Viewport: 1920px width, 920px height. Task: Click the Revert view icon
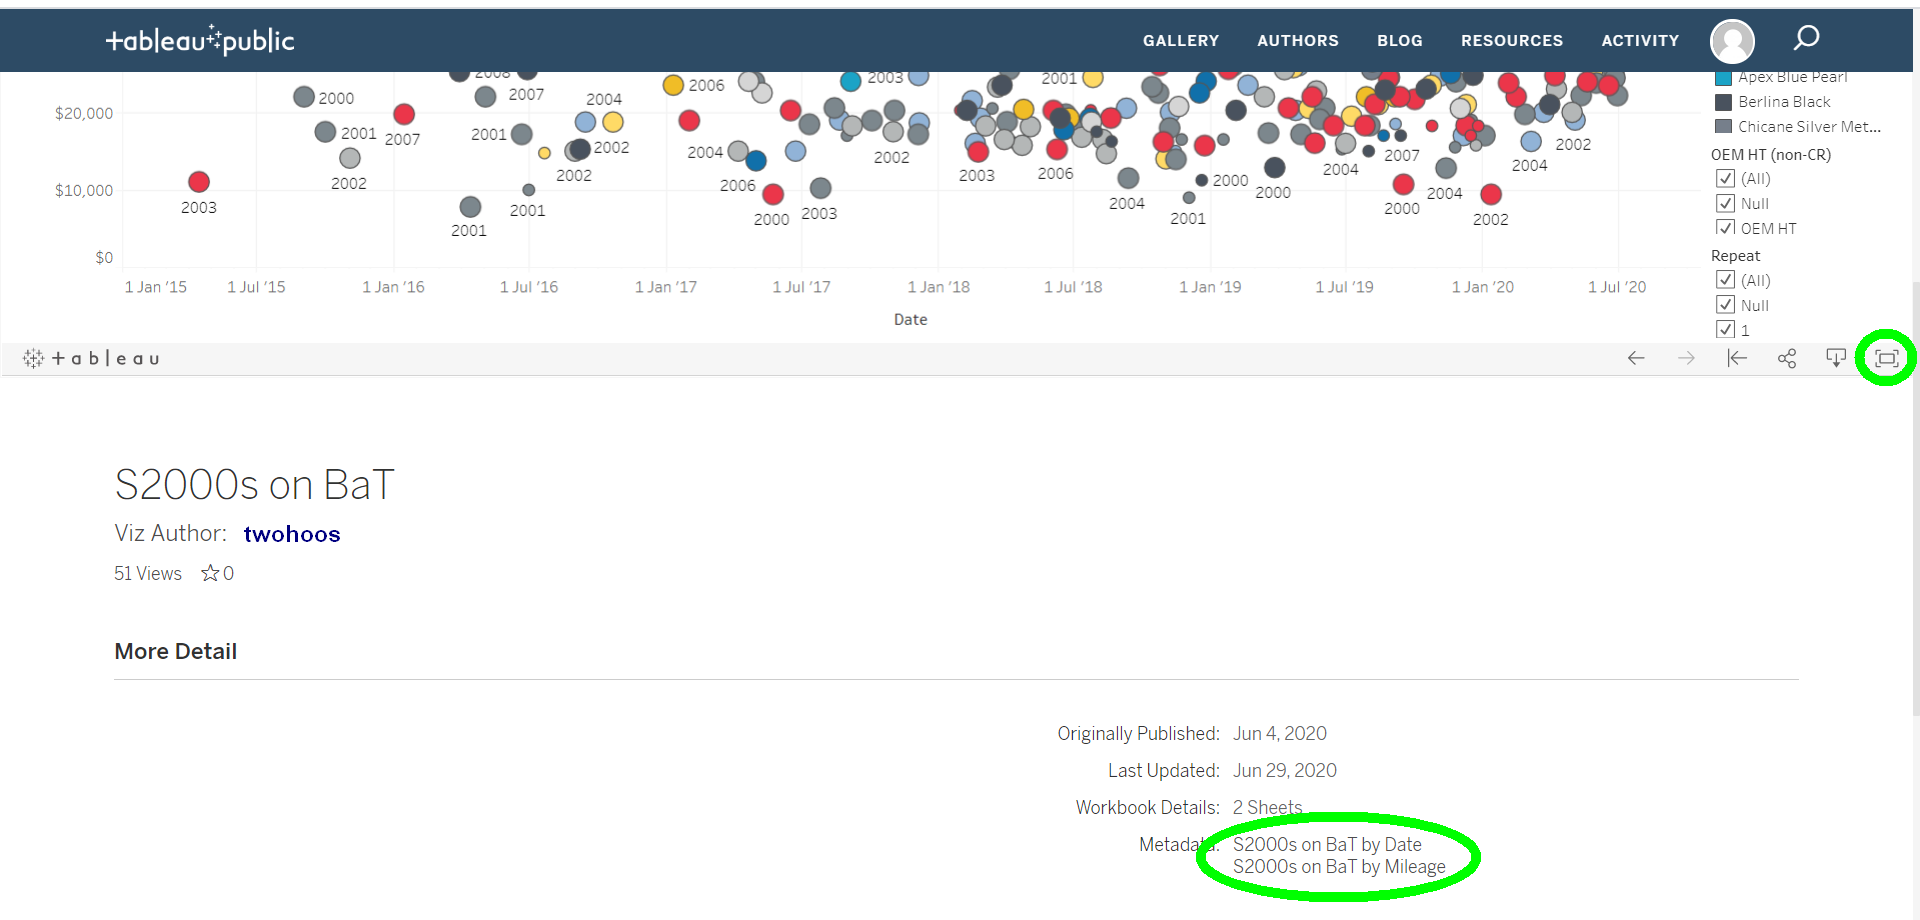[x=1737, y=358]
